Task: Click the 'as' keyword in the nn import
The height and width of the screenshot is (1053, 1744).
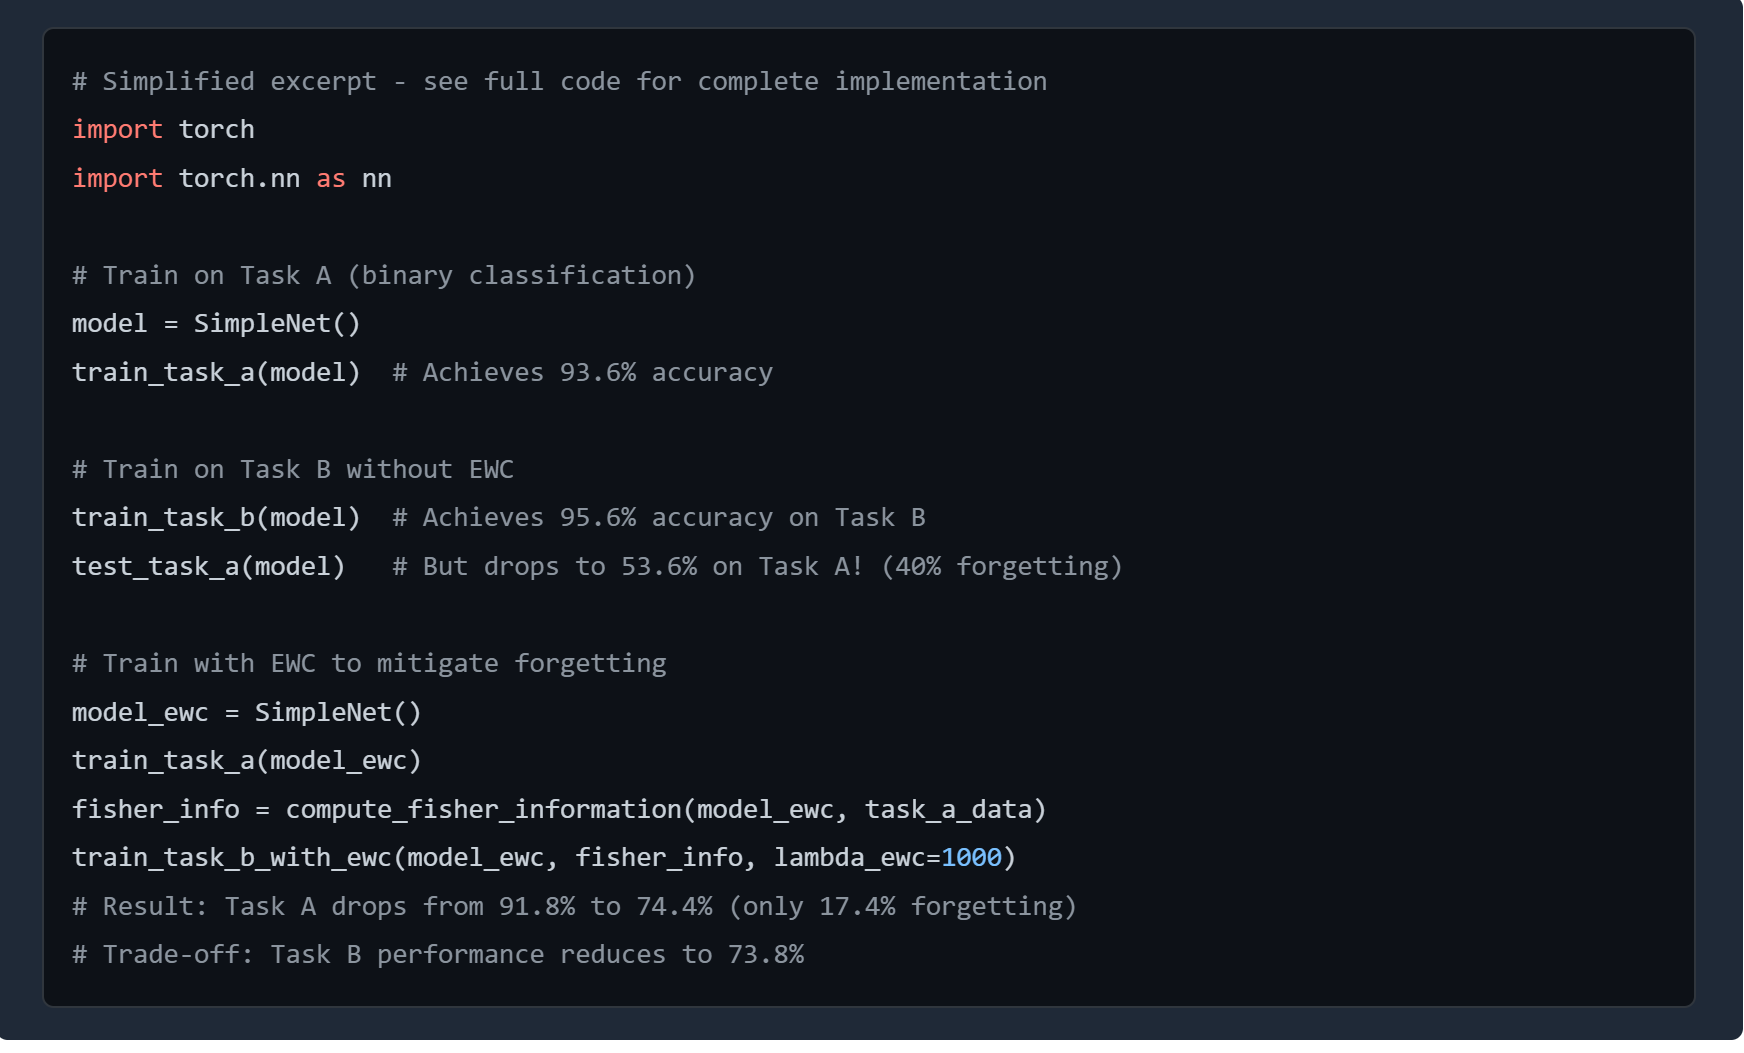Action: click(330, 179)
